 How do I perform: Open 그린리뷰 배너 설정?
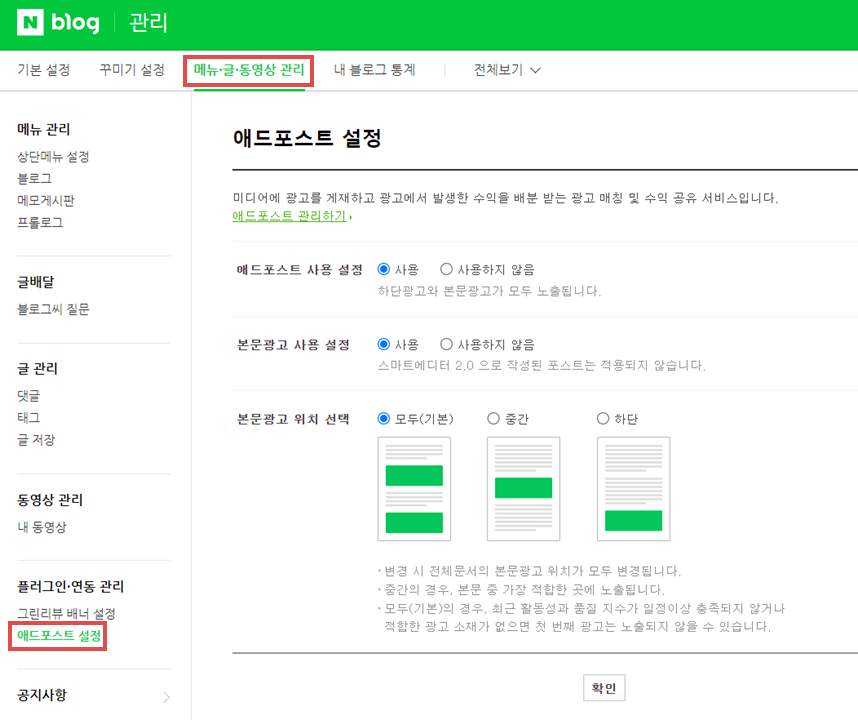66,613
